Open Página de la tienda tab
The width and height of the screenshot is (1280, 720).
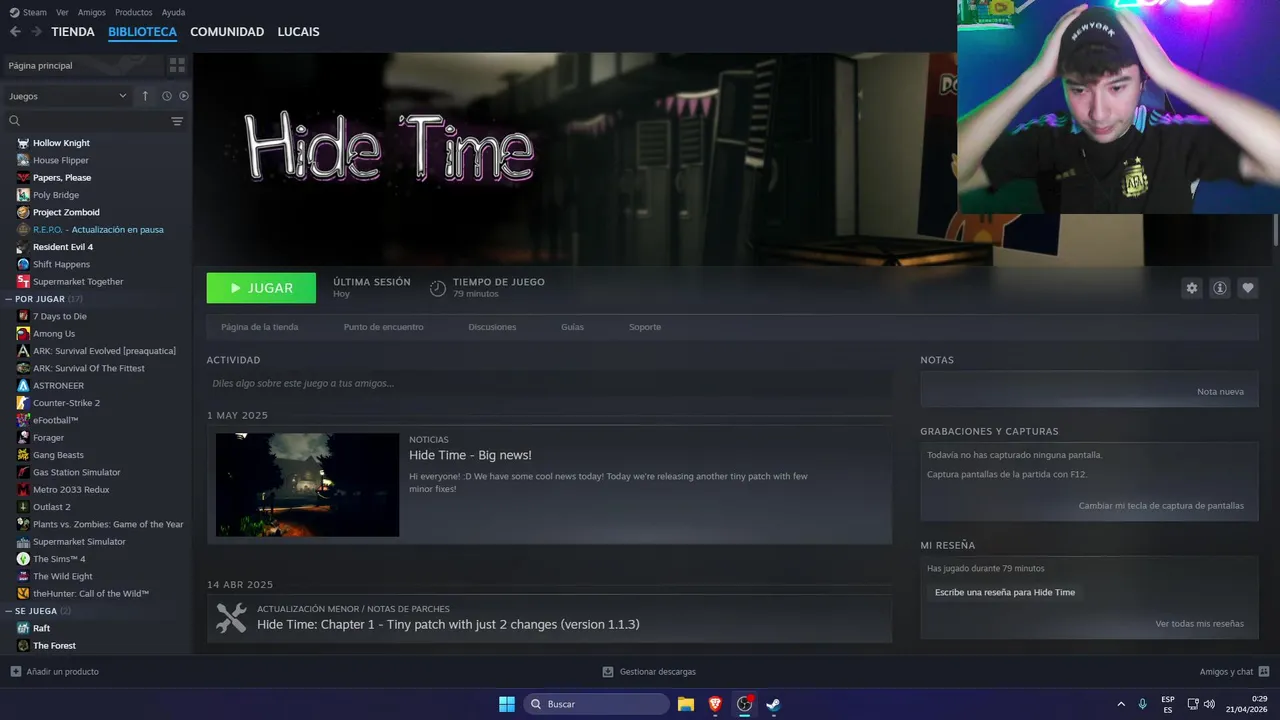(259, 327)
